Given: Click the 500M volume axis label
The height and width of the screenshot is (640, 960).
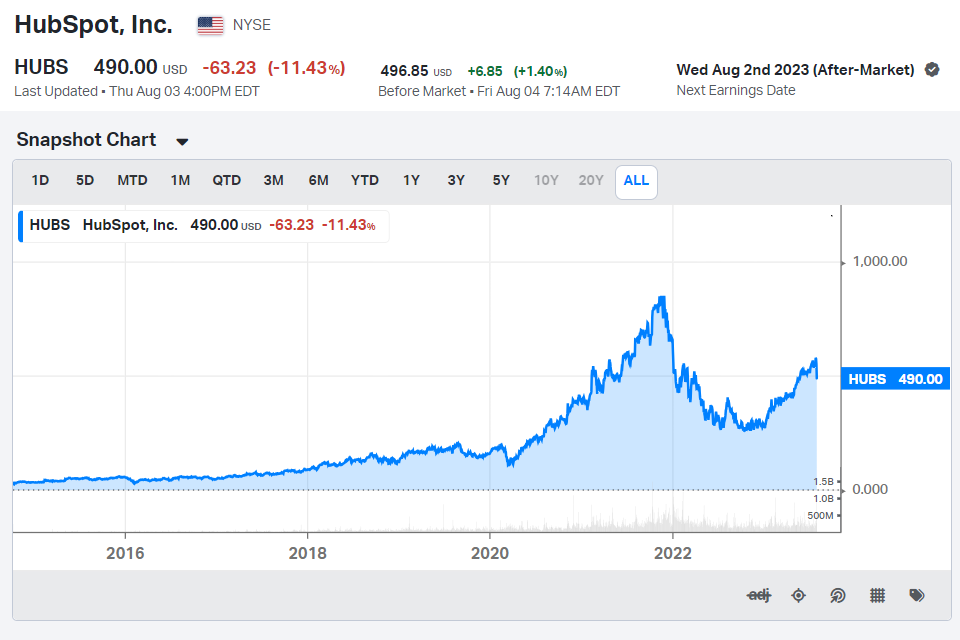Looking at the screenshot, I should pos(820,516).
